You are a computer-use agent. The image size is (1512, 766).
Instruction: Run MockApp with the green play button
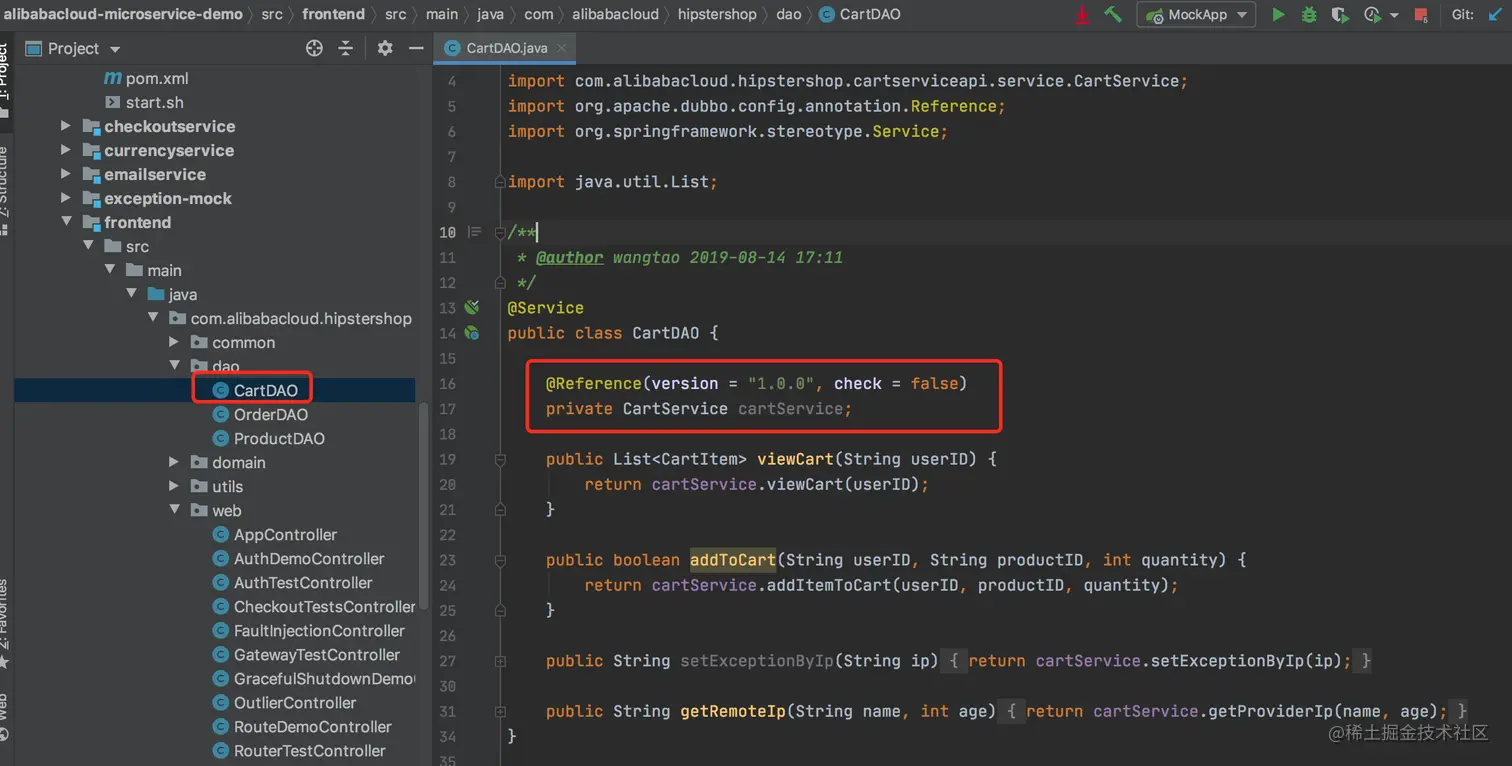click(x=1278, y=15)
